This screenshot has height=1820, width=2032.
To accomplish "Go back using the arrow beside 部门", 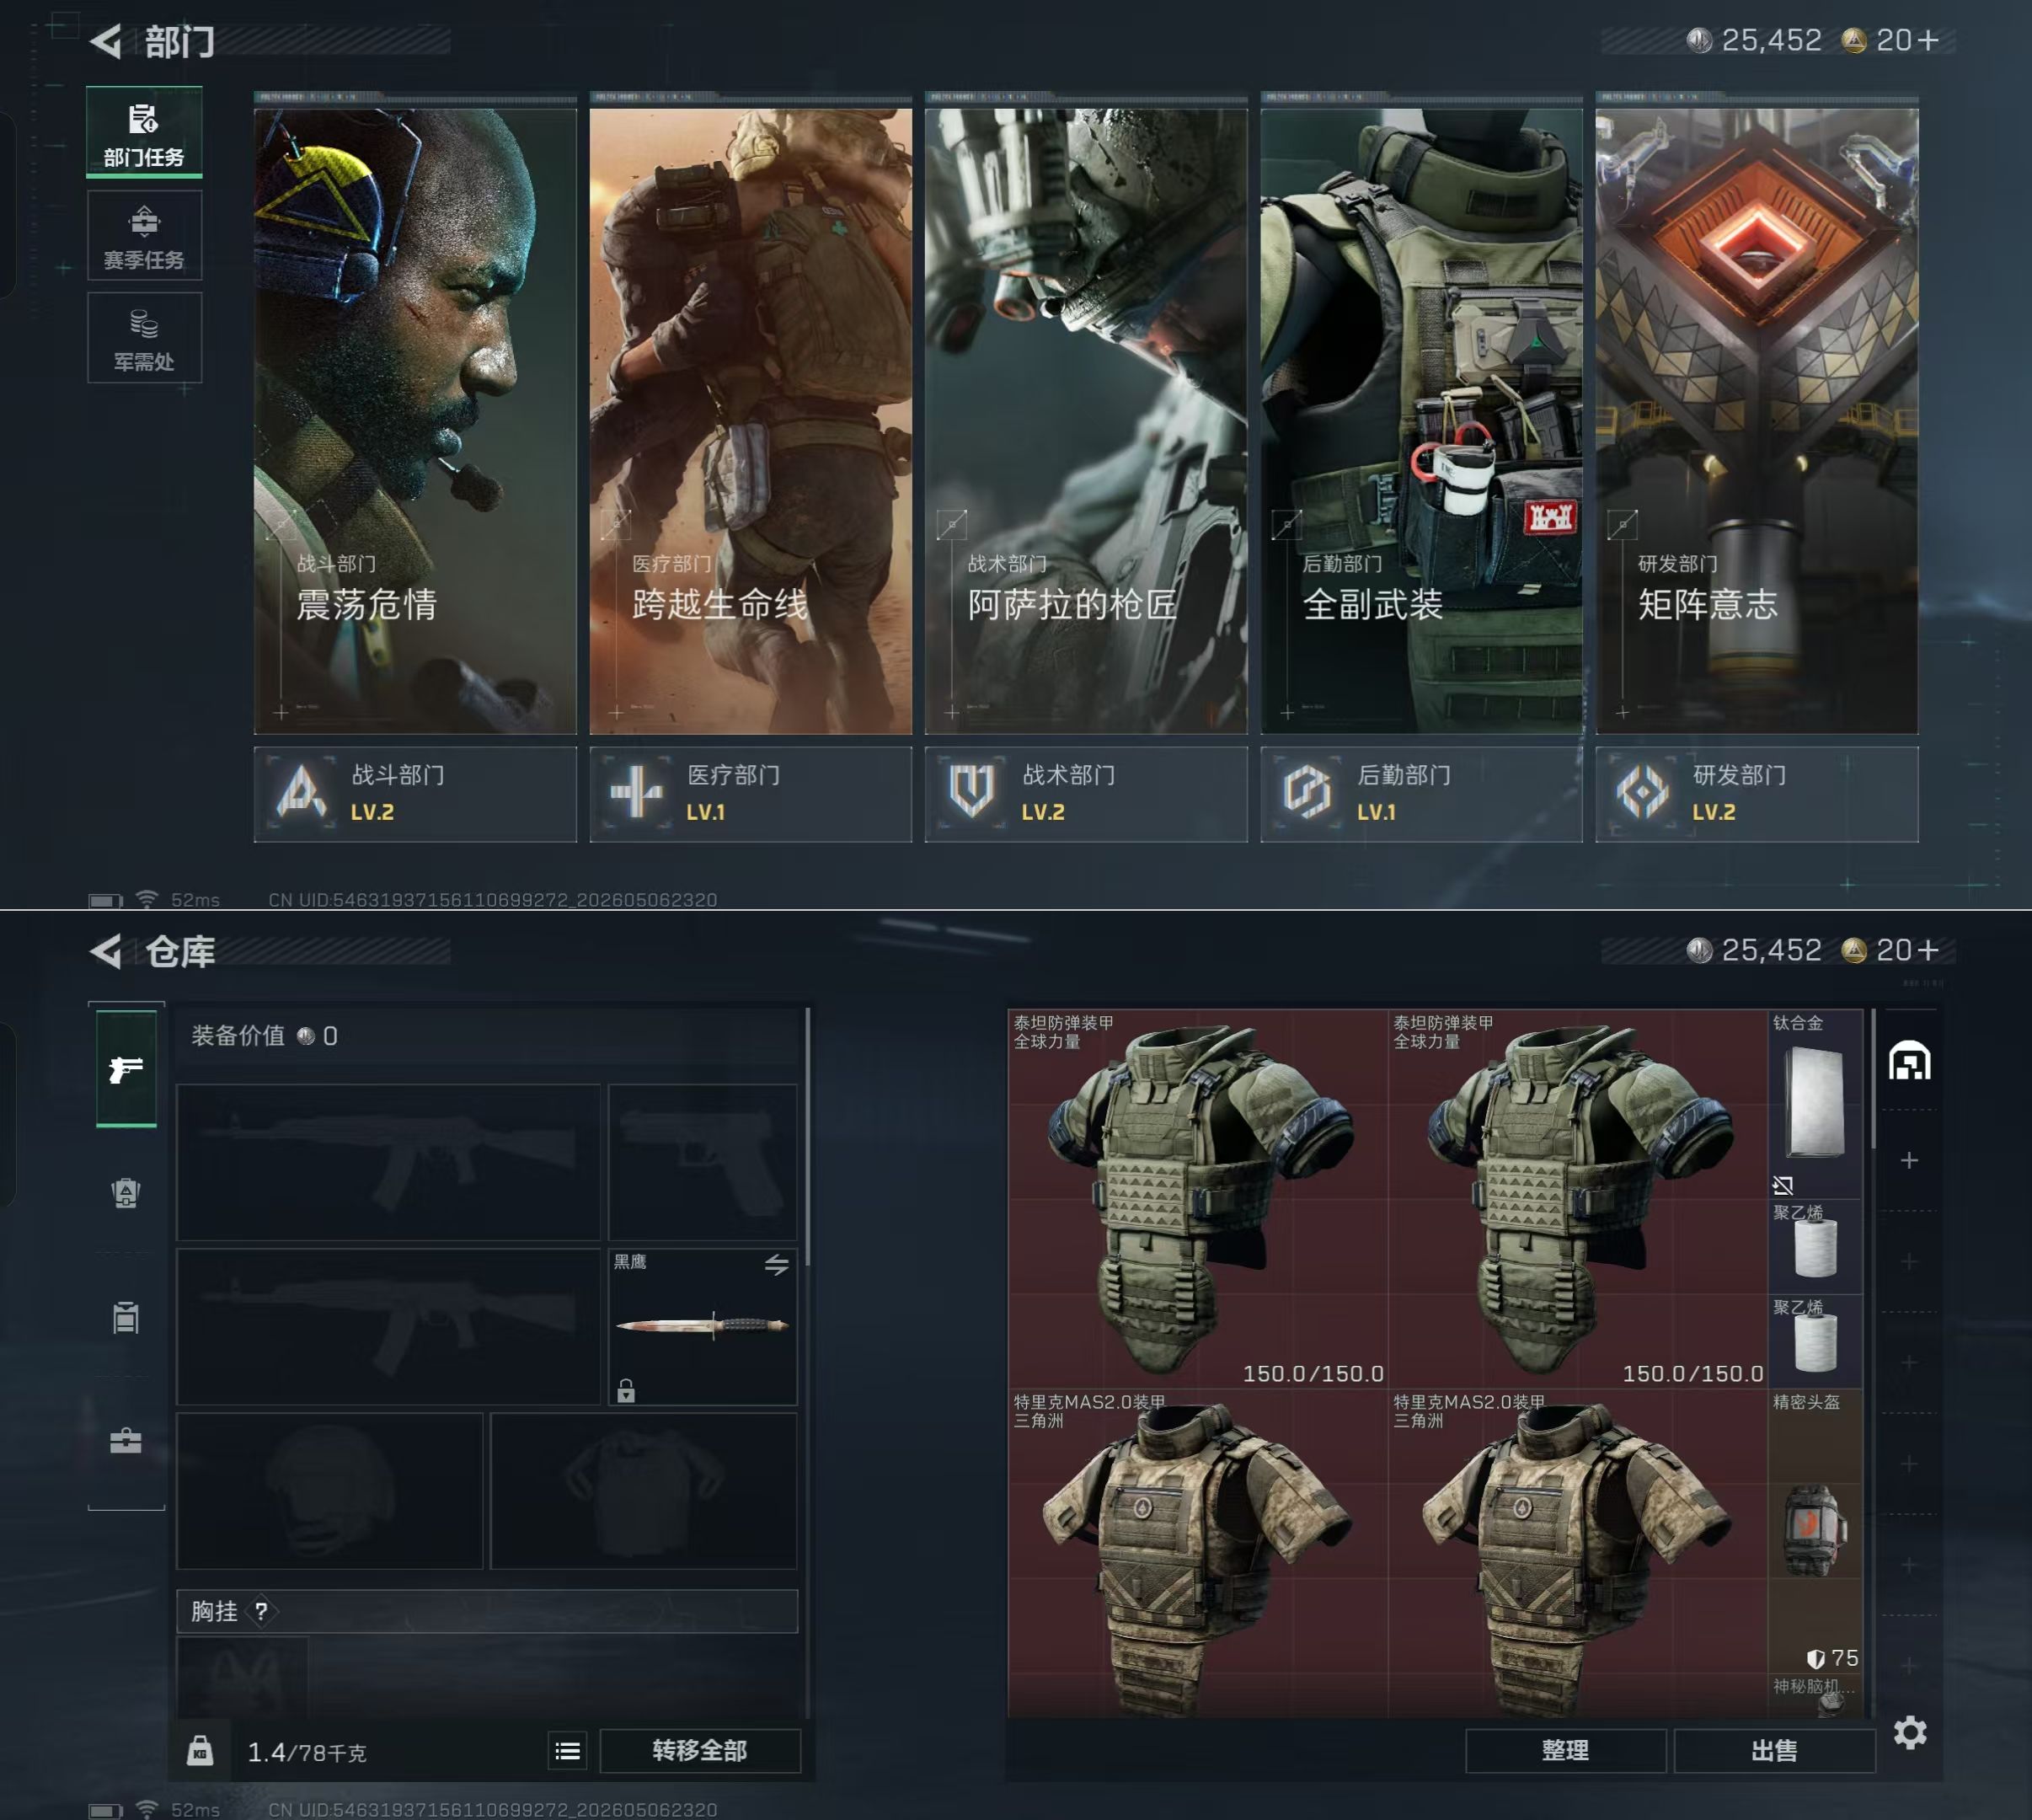I will coord(106,41).
